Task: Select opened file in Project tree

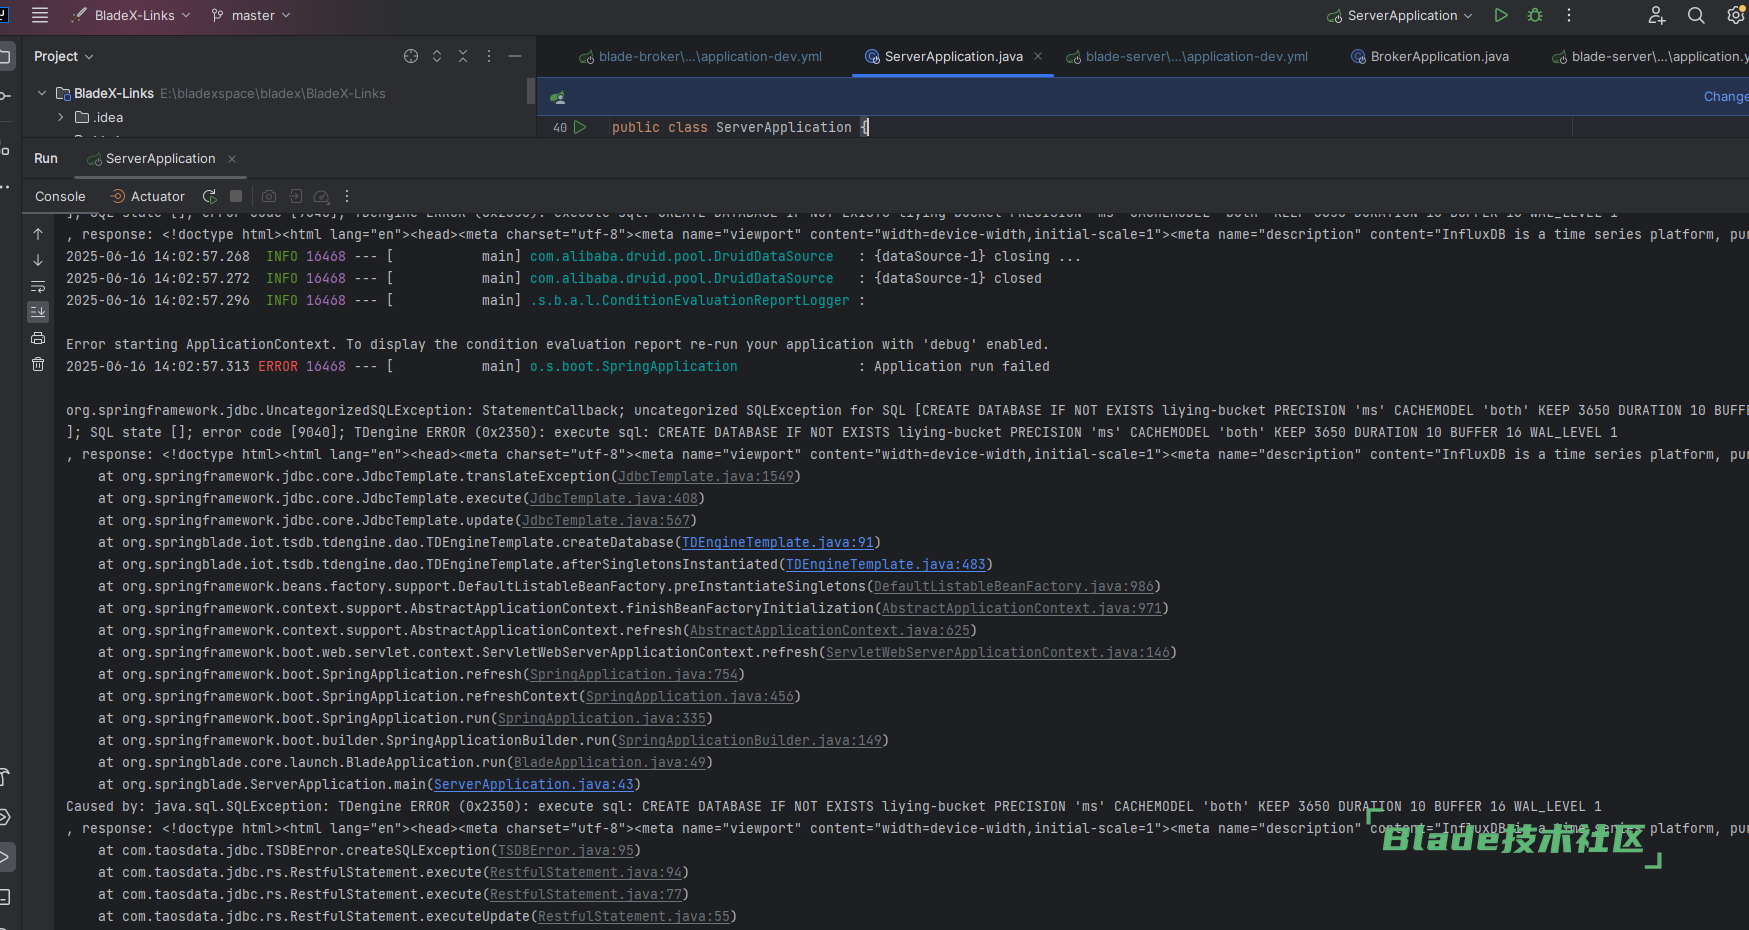Action: (x=411, y=56)
